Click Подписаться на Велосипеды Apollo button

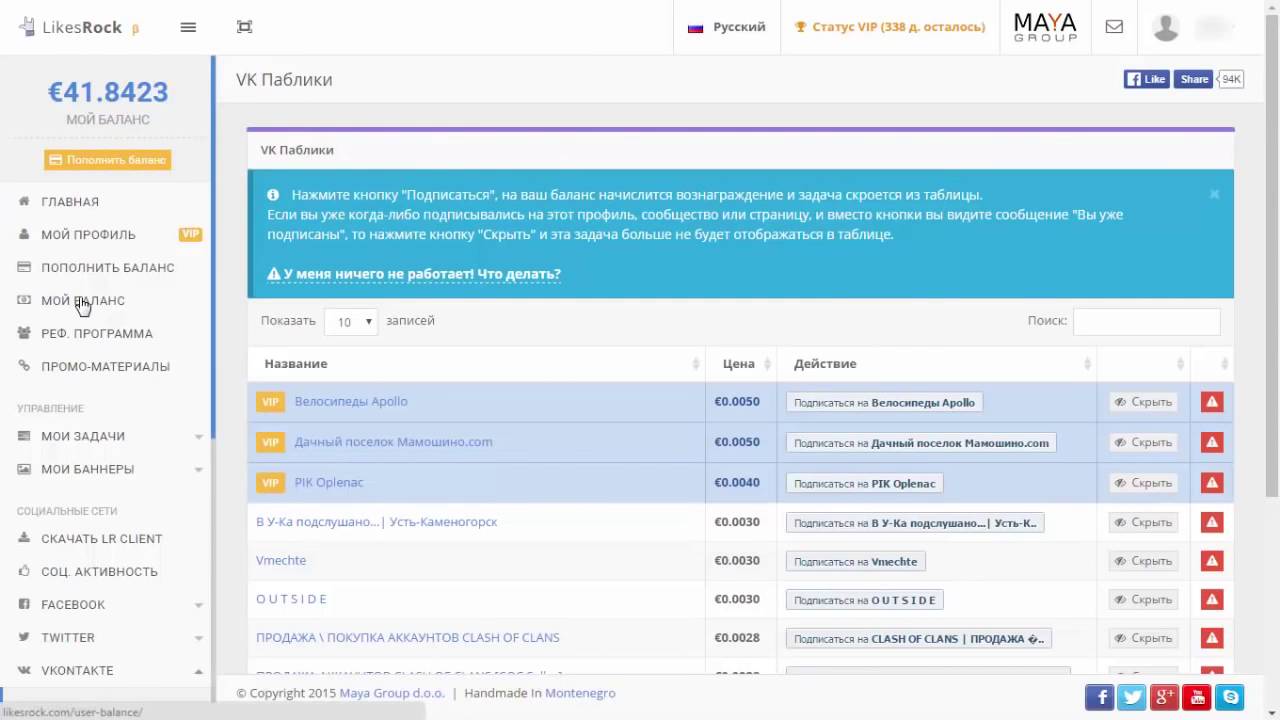pos(884,402)
